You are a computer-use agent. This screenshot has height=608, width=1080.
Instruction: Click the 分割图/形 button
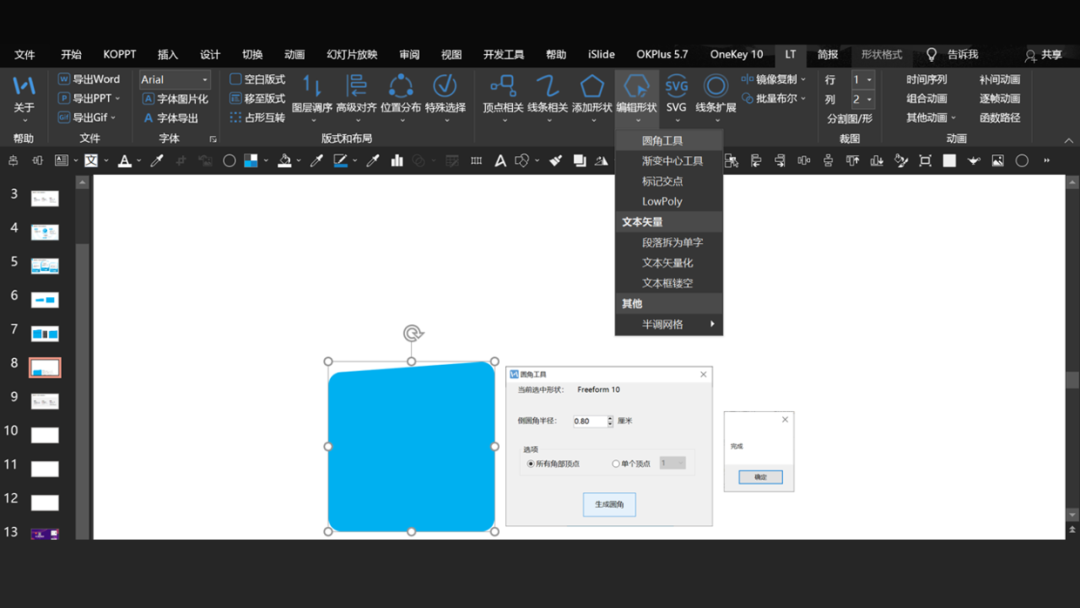(x=849, y=118)
